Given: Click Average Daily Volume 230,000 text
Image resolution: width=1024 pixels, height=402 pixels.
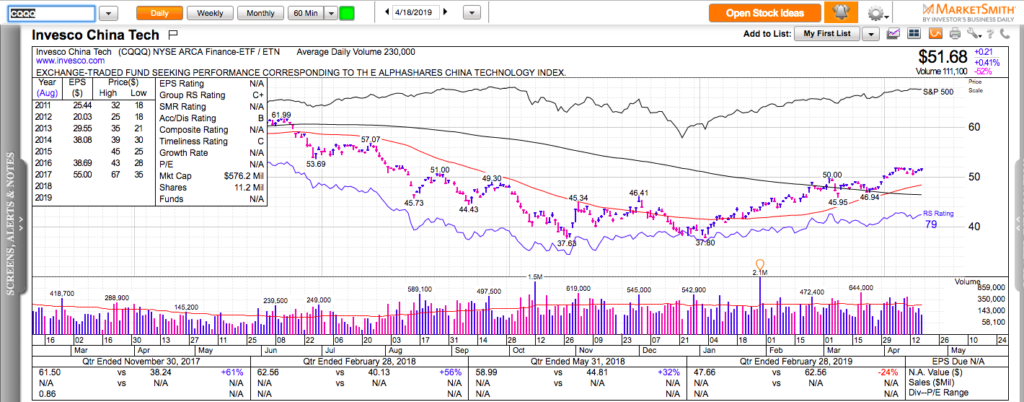Looking at the screenshot, I should 355,52.
